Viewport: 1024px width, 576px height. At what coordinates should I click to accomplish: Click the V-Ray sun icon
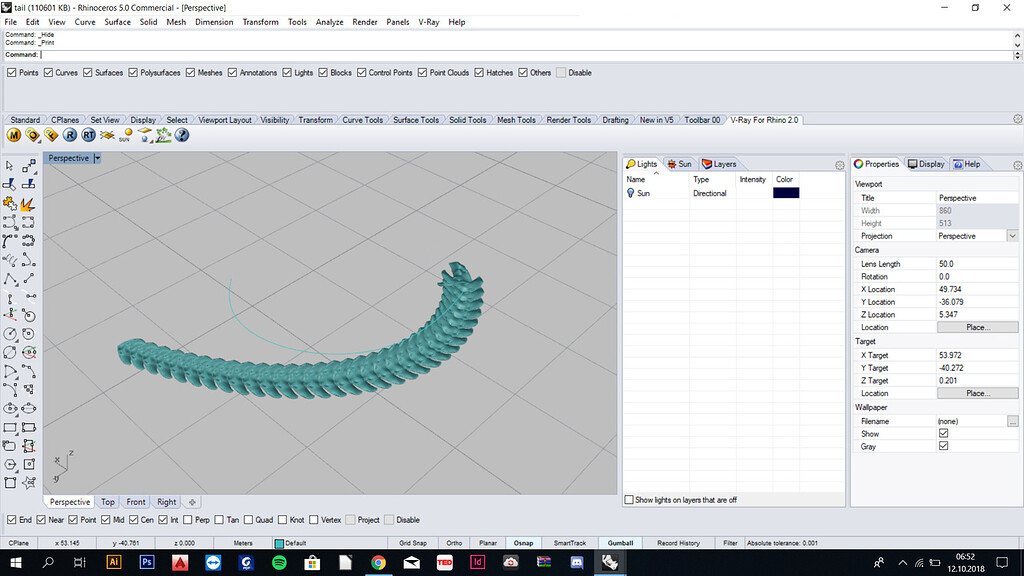[x=127, y=134]
